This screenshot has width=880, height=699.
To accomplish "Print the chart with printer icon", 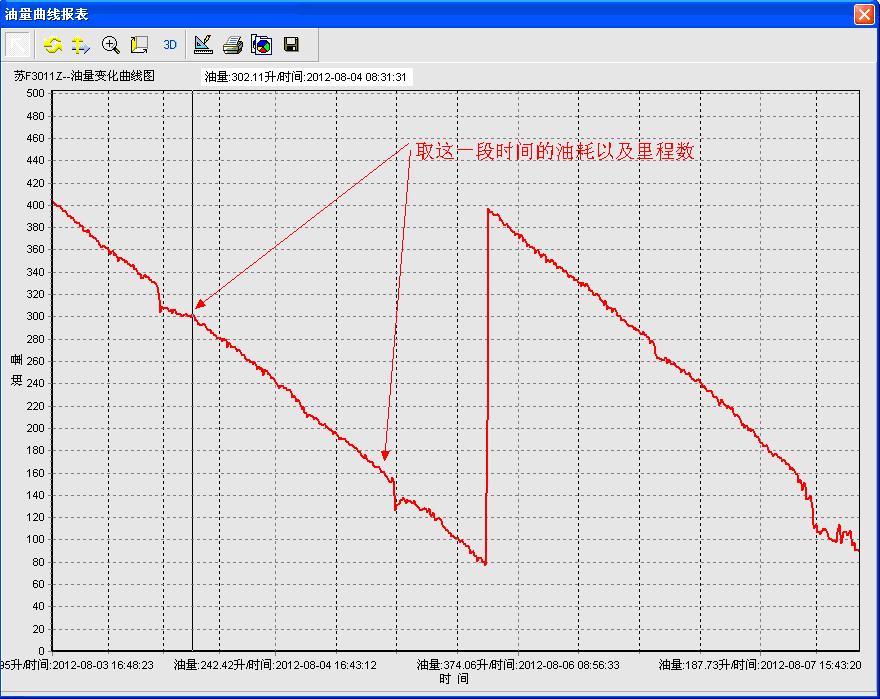I will point(232,45).
